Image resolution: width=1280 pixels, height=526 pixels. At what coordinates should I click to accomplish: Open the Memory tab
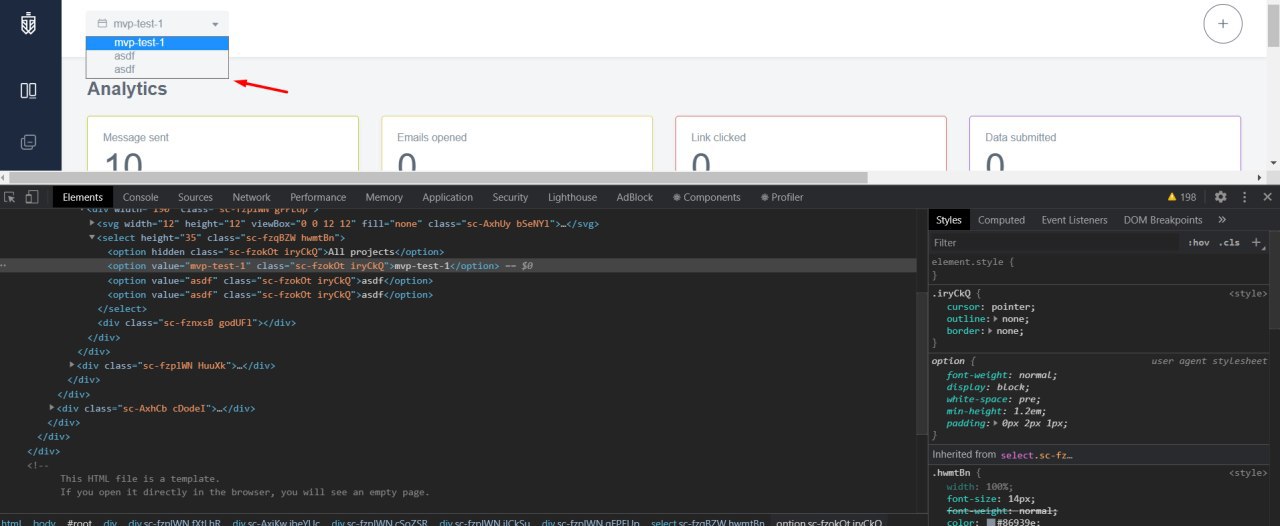384,197
